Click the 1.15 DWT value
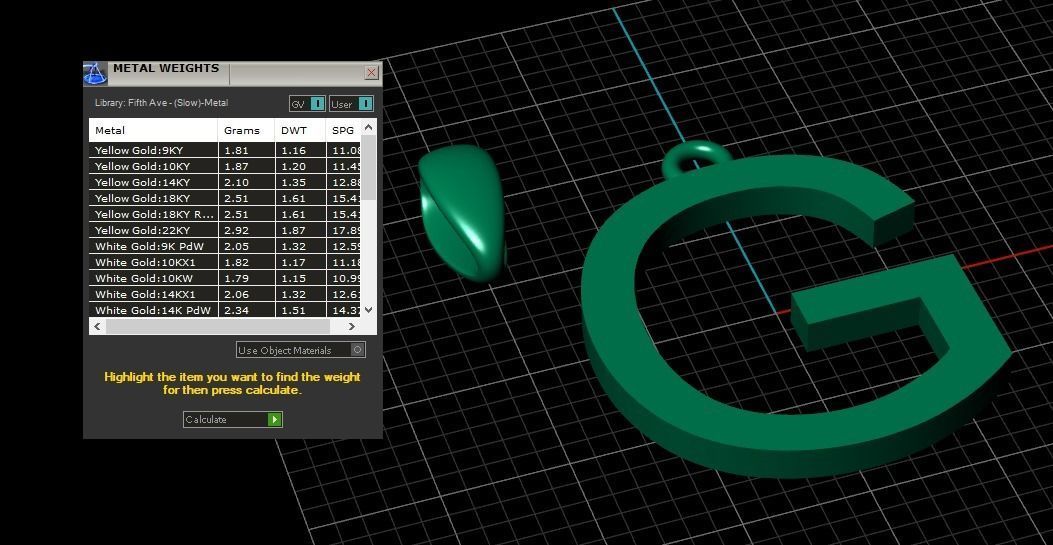 [293, 279]
